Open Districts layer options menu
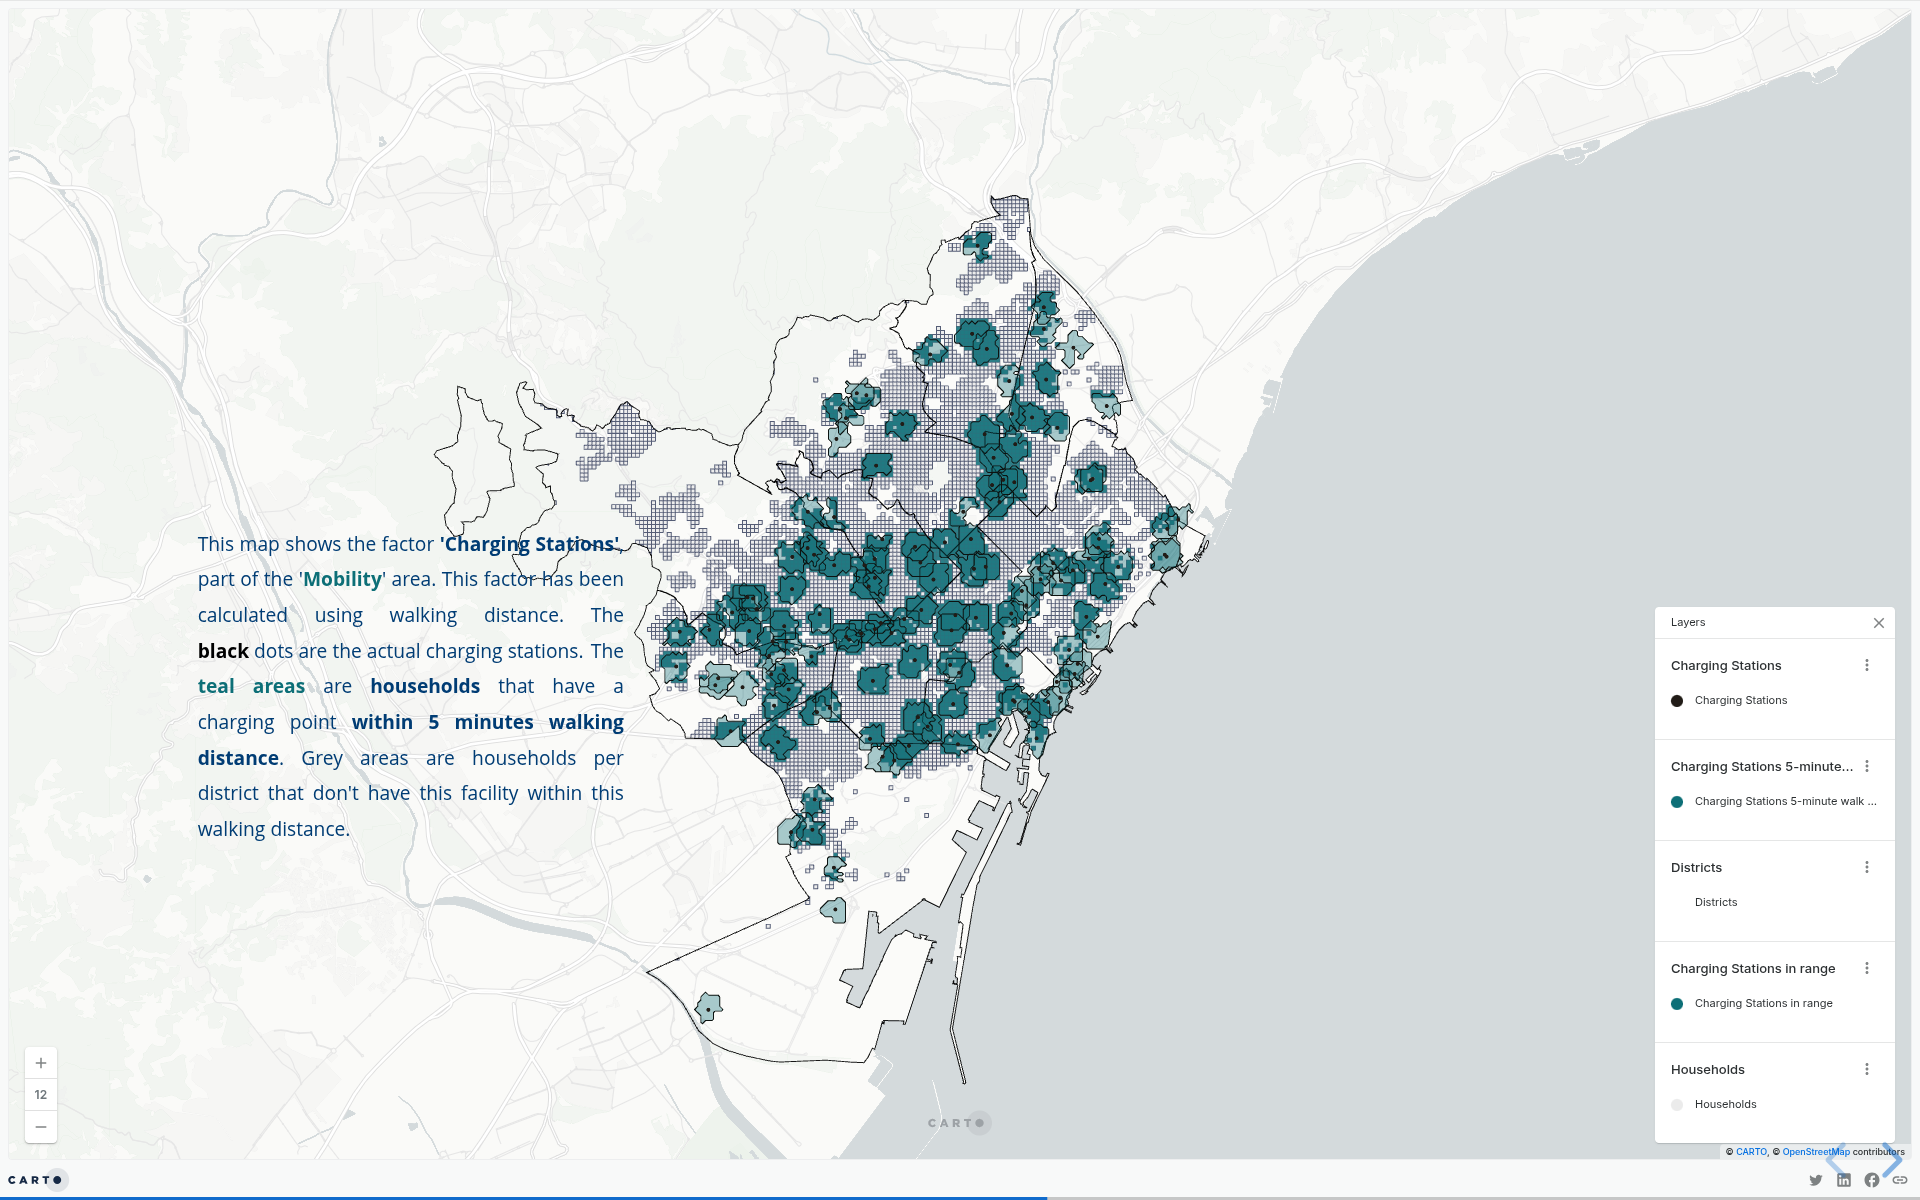Image resolution: width=1920 pixels, height=1200 pixels. coord(1867,868)
